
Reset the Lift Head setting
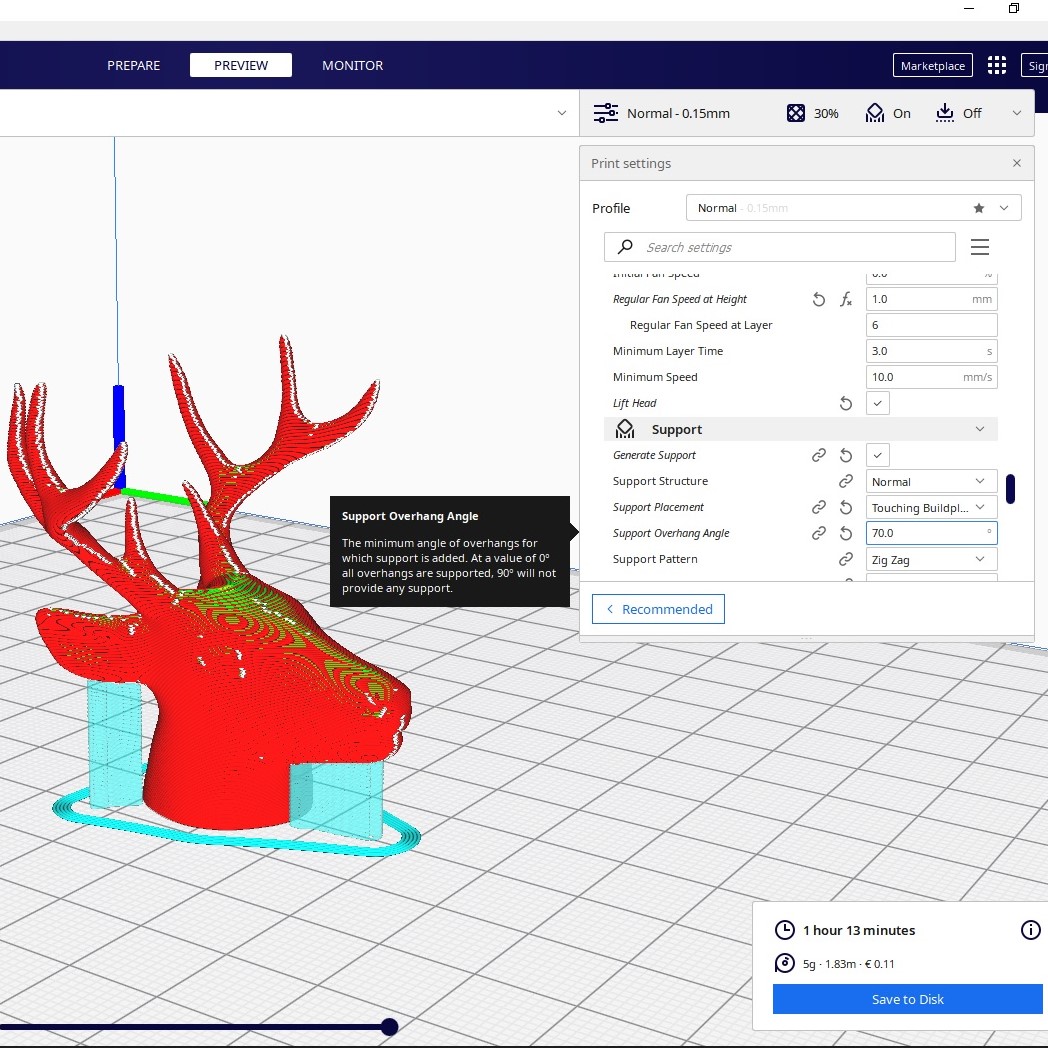click(846, 403)
